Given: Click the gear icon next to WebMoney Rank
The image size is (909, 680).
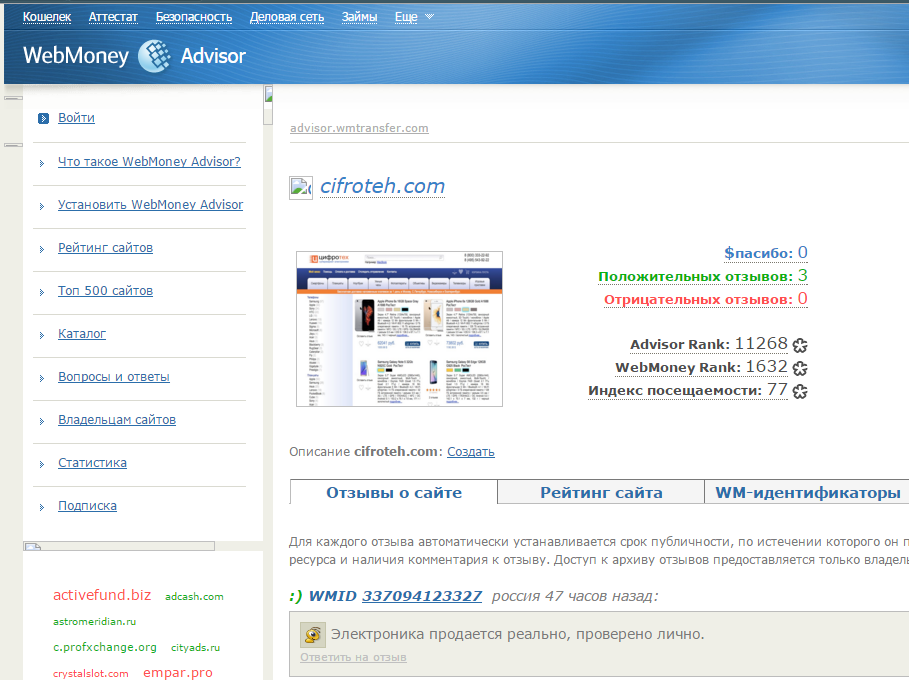Looking at the screenshot, I should coord(800,368).
